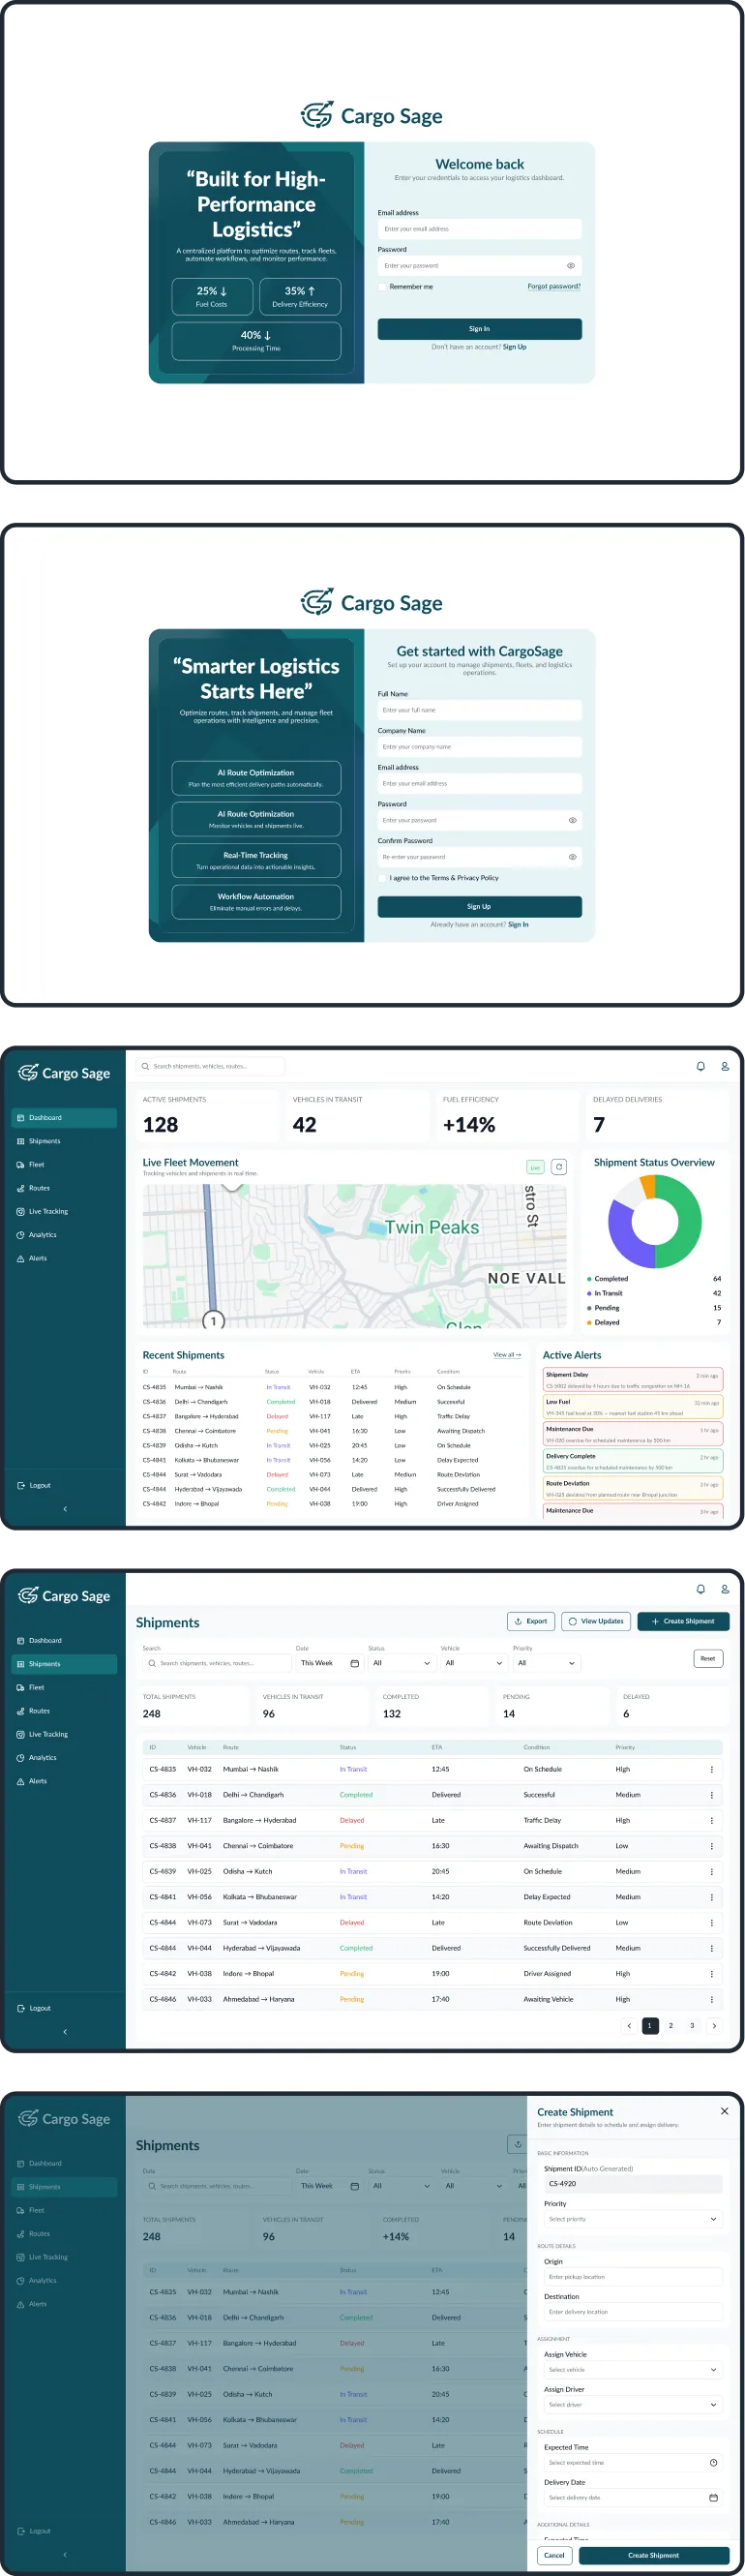Open row actions menu for CS-4846 shipment

[711, 1999]
